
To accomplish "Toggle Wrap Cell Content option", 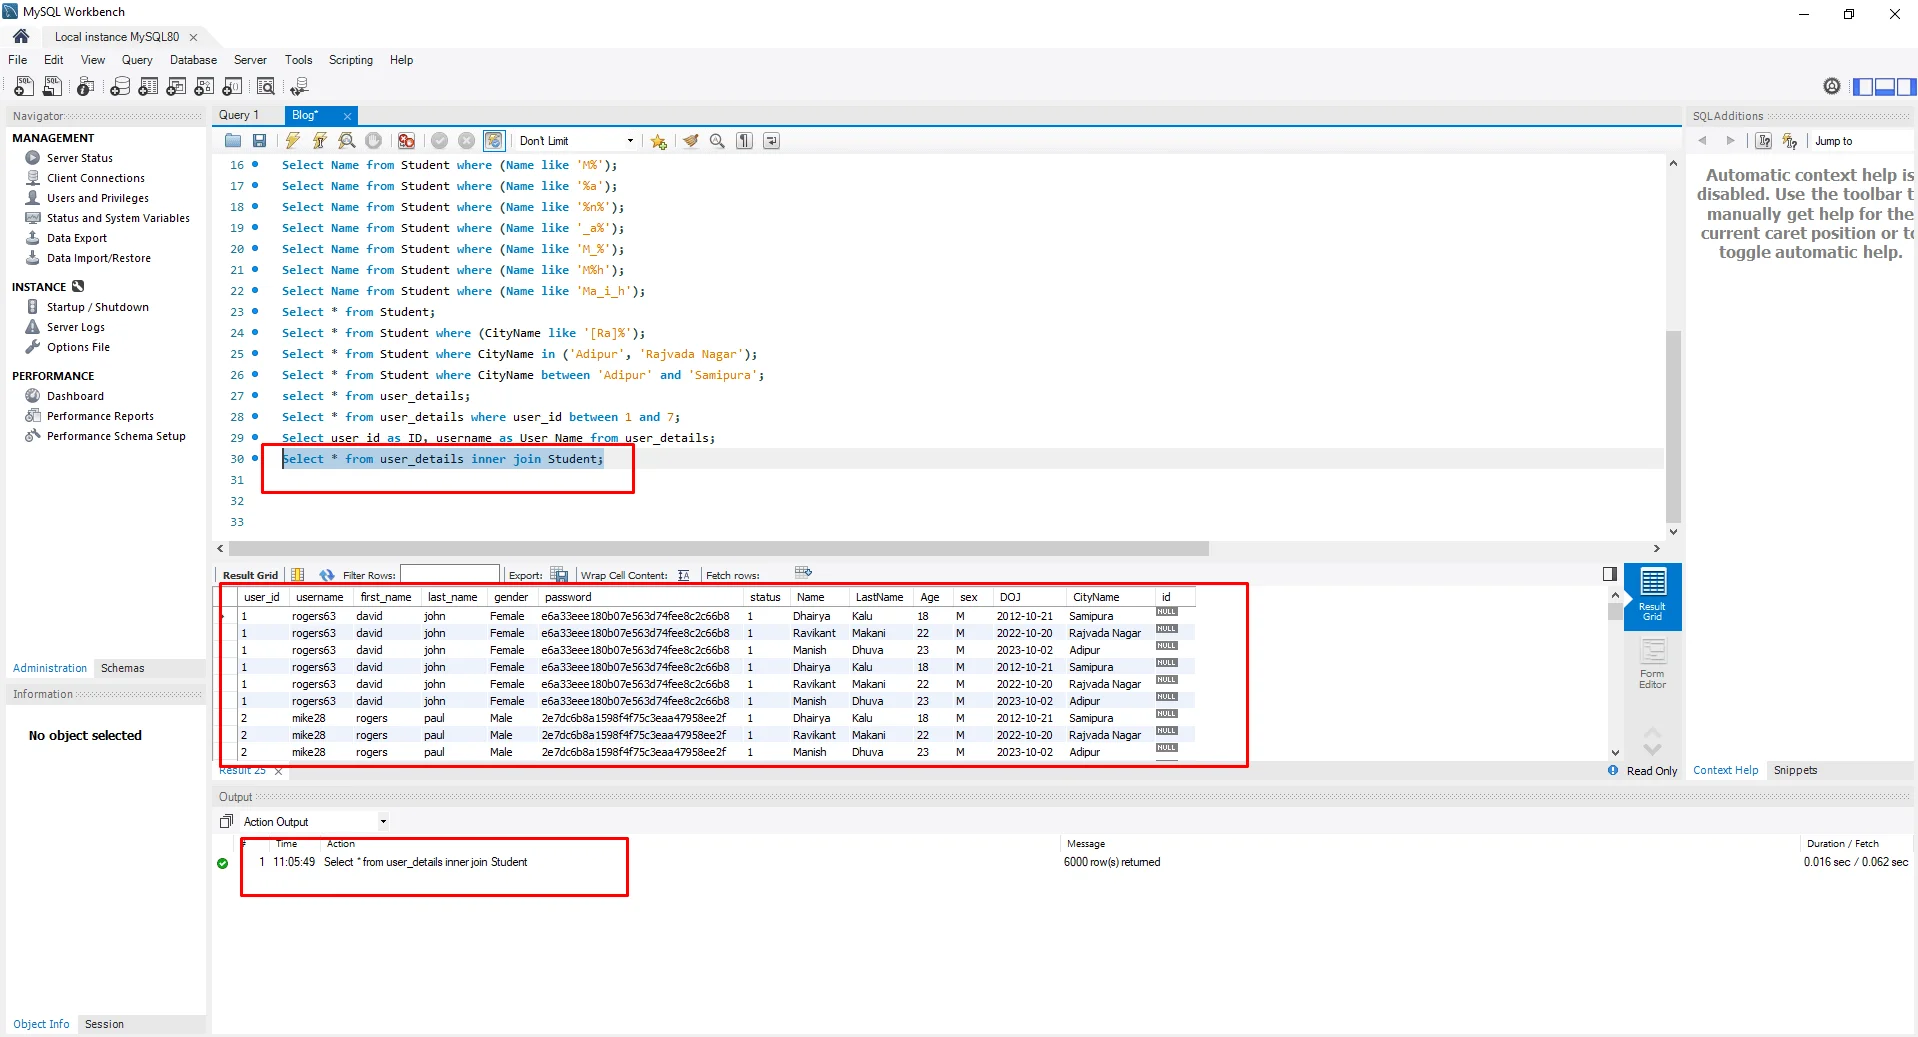I will [684, 575].
